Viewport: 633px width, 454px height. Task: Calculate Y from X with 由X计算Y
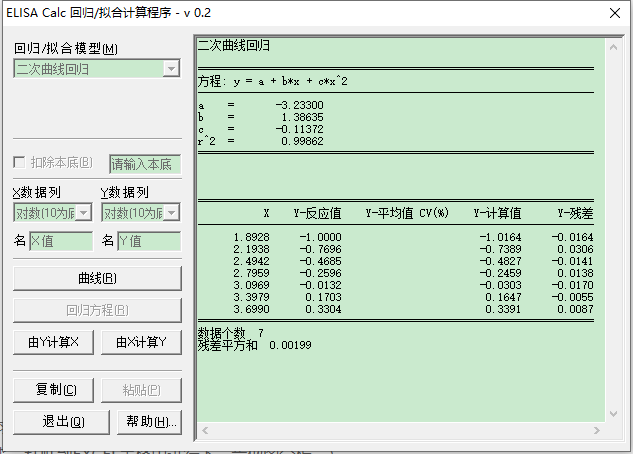click(141, 343)
